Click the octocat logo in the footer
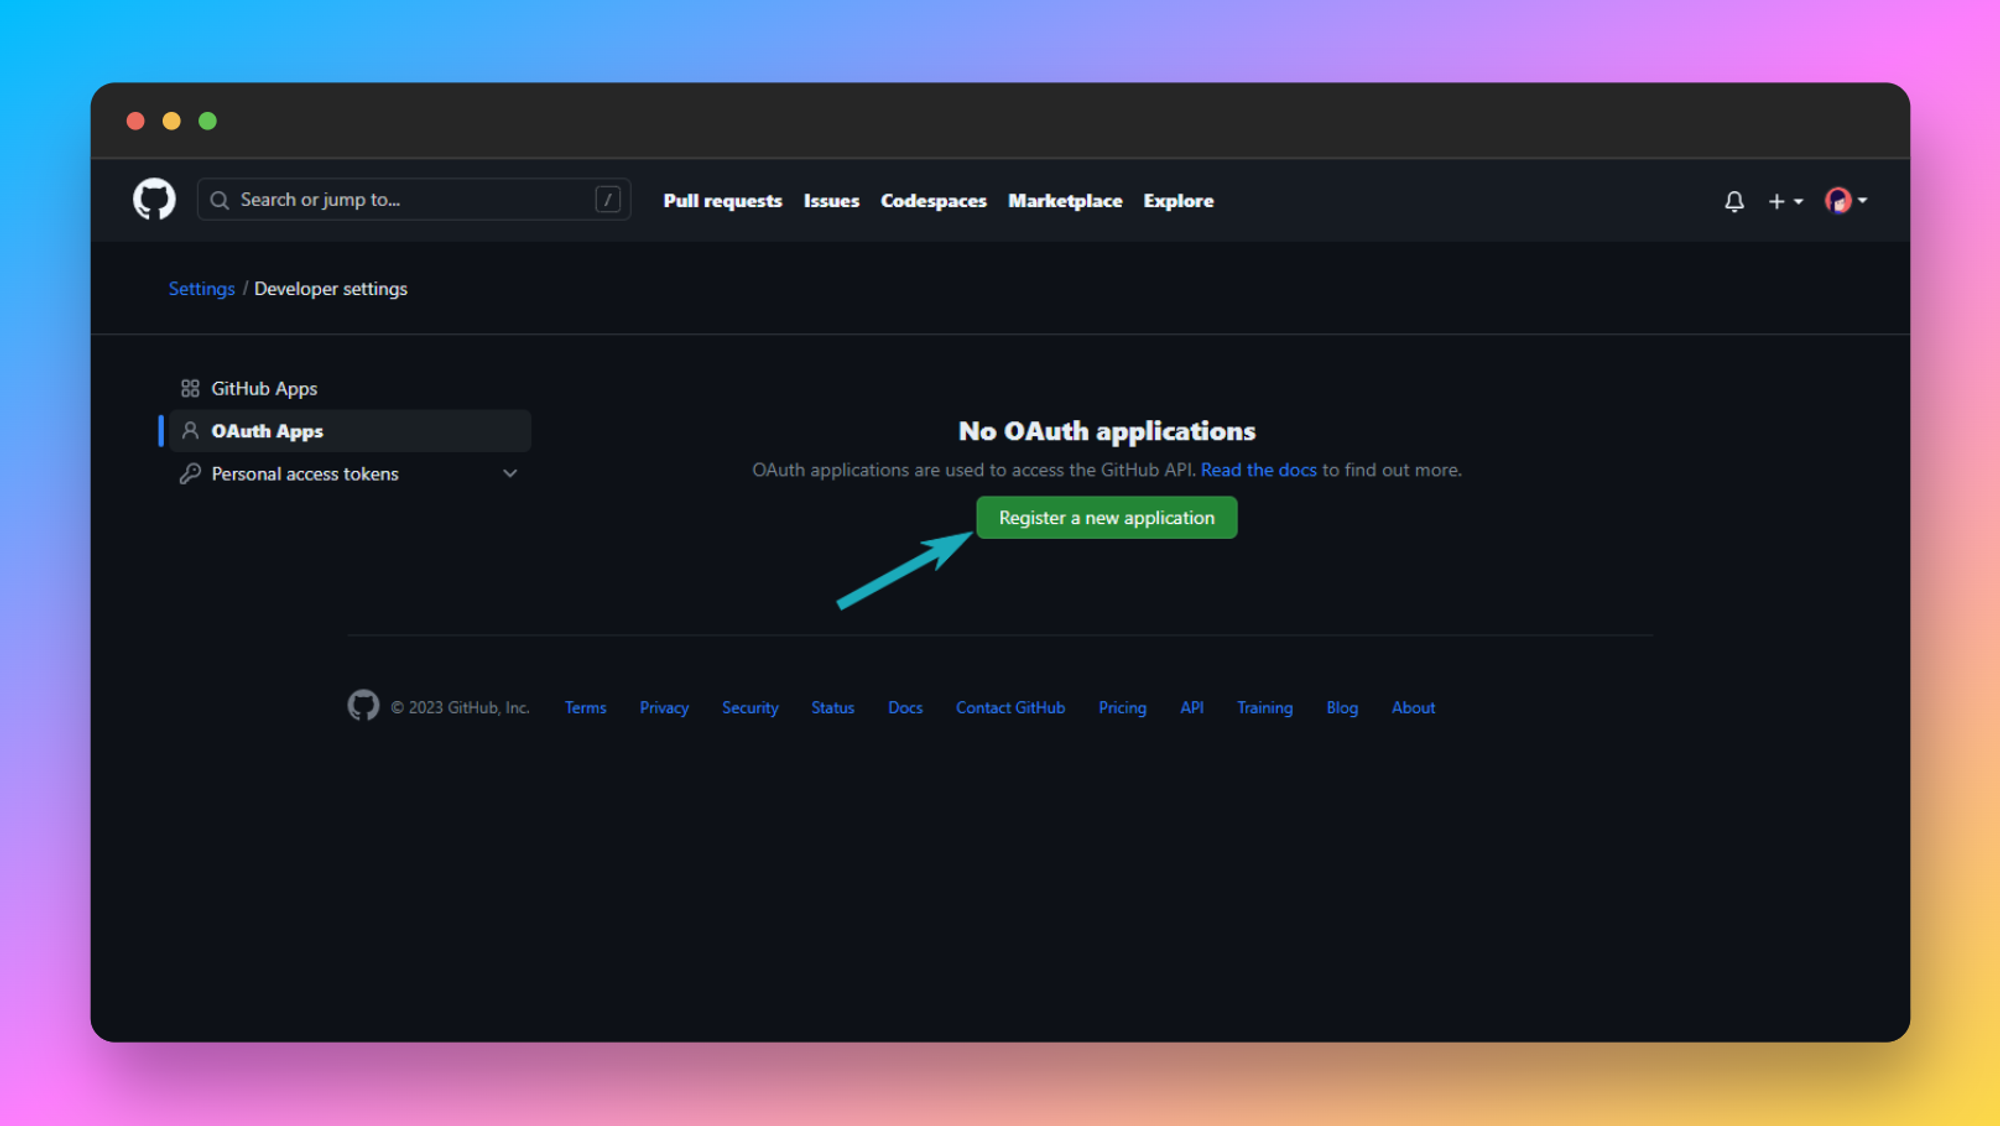This screenshot has height=1126, width=2000. (364, 706)
